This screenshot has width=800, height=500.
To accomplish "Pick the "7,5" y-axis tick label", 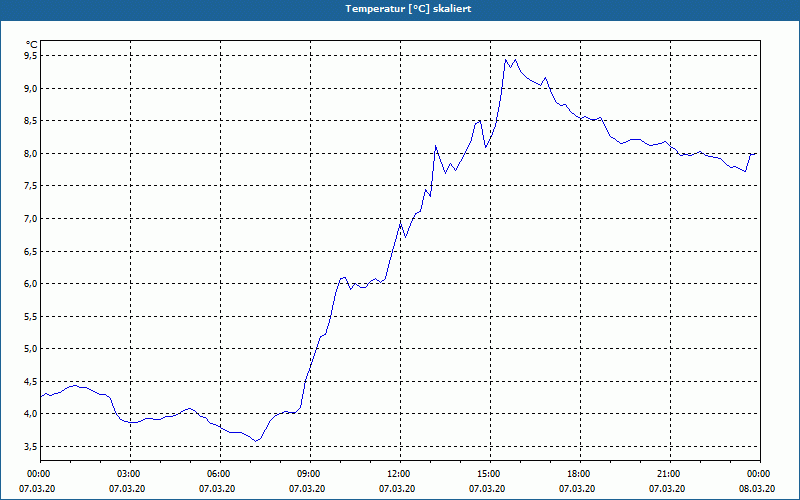I will (x=31, y=186).
